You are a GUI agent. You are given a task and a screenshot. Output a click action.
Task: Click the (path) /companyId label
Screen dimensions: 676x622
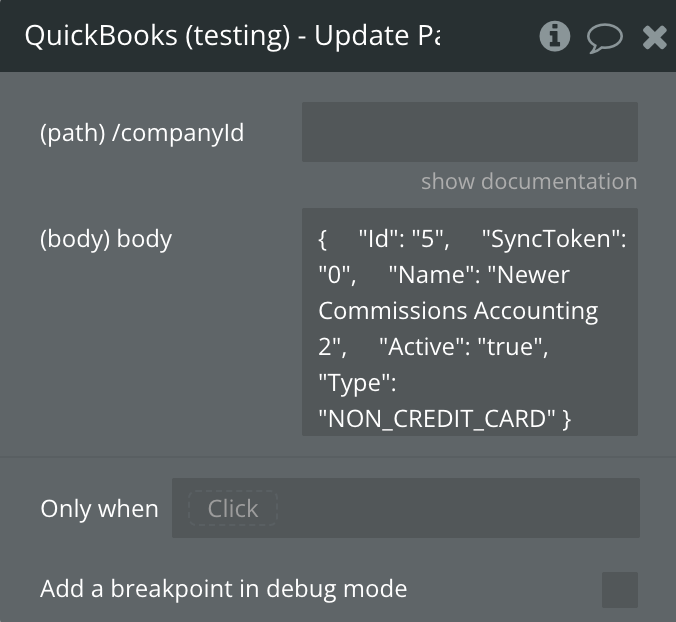[x=142, y=132]
